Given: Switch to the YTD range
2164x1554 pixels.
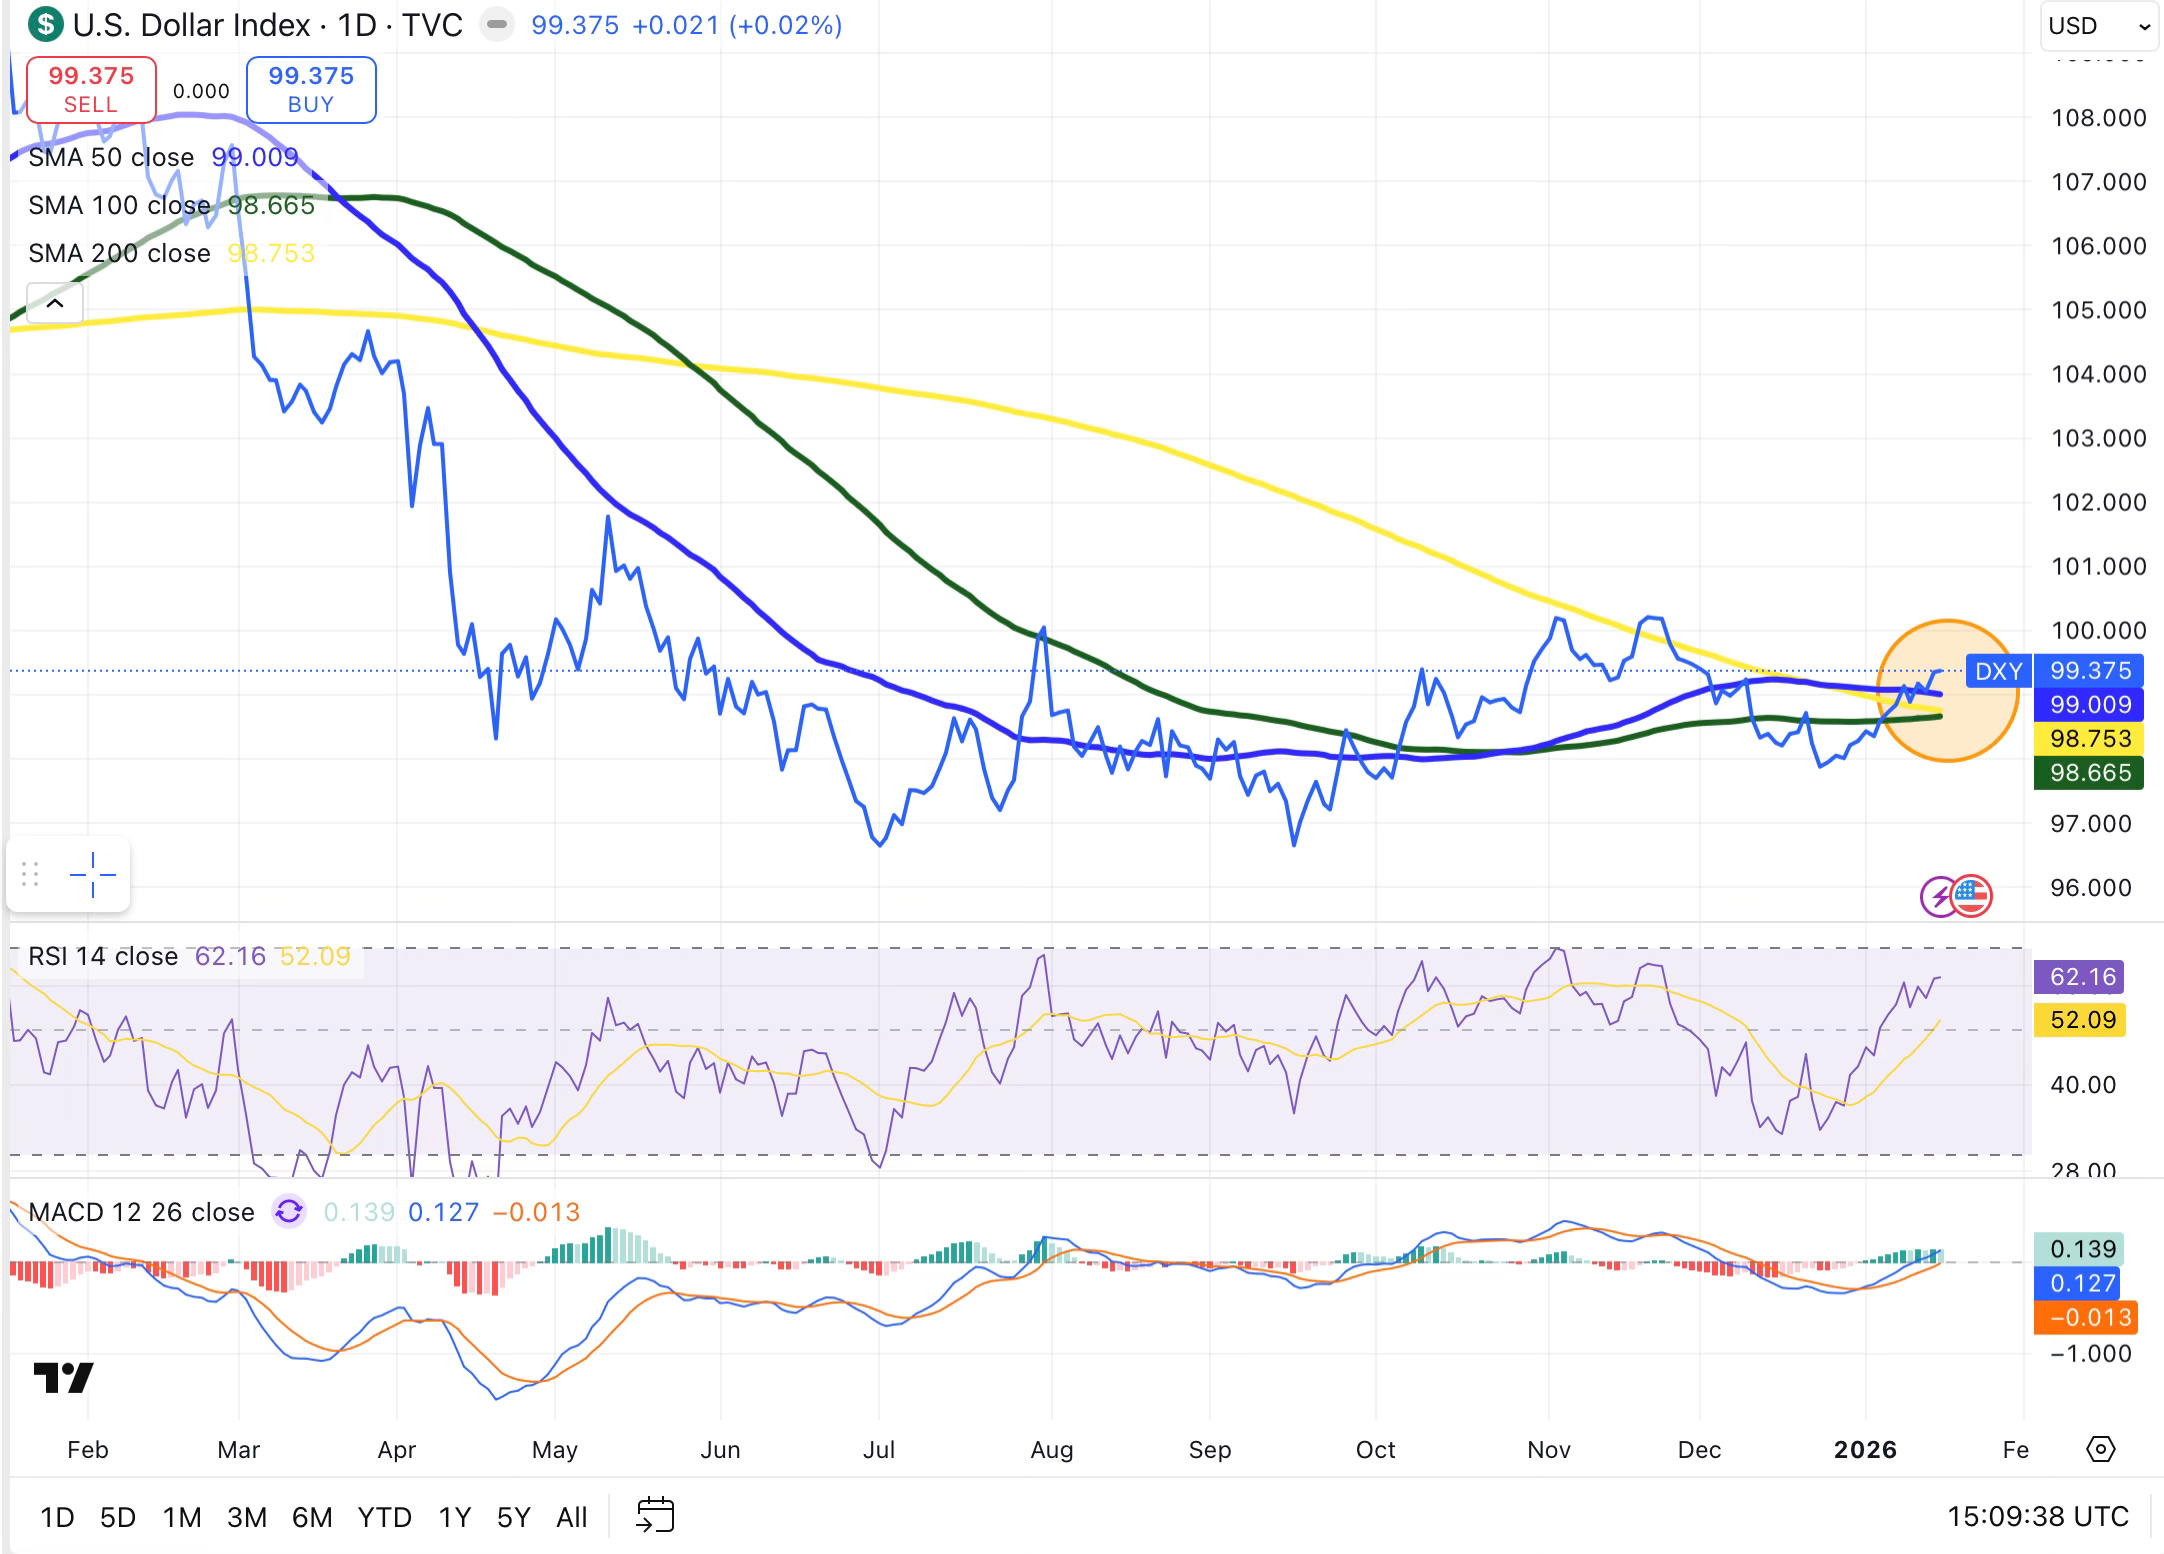Looking at the screenshot, I should point(384,1517).
